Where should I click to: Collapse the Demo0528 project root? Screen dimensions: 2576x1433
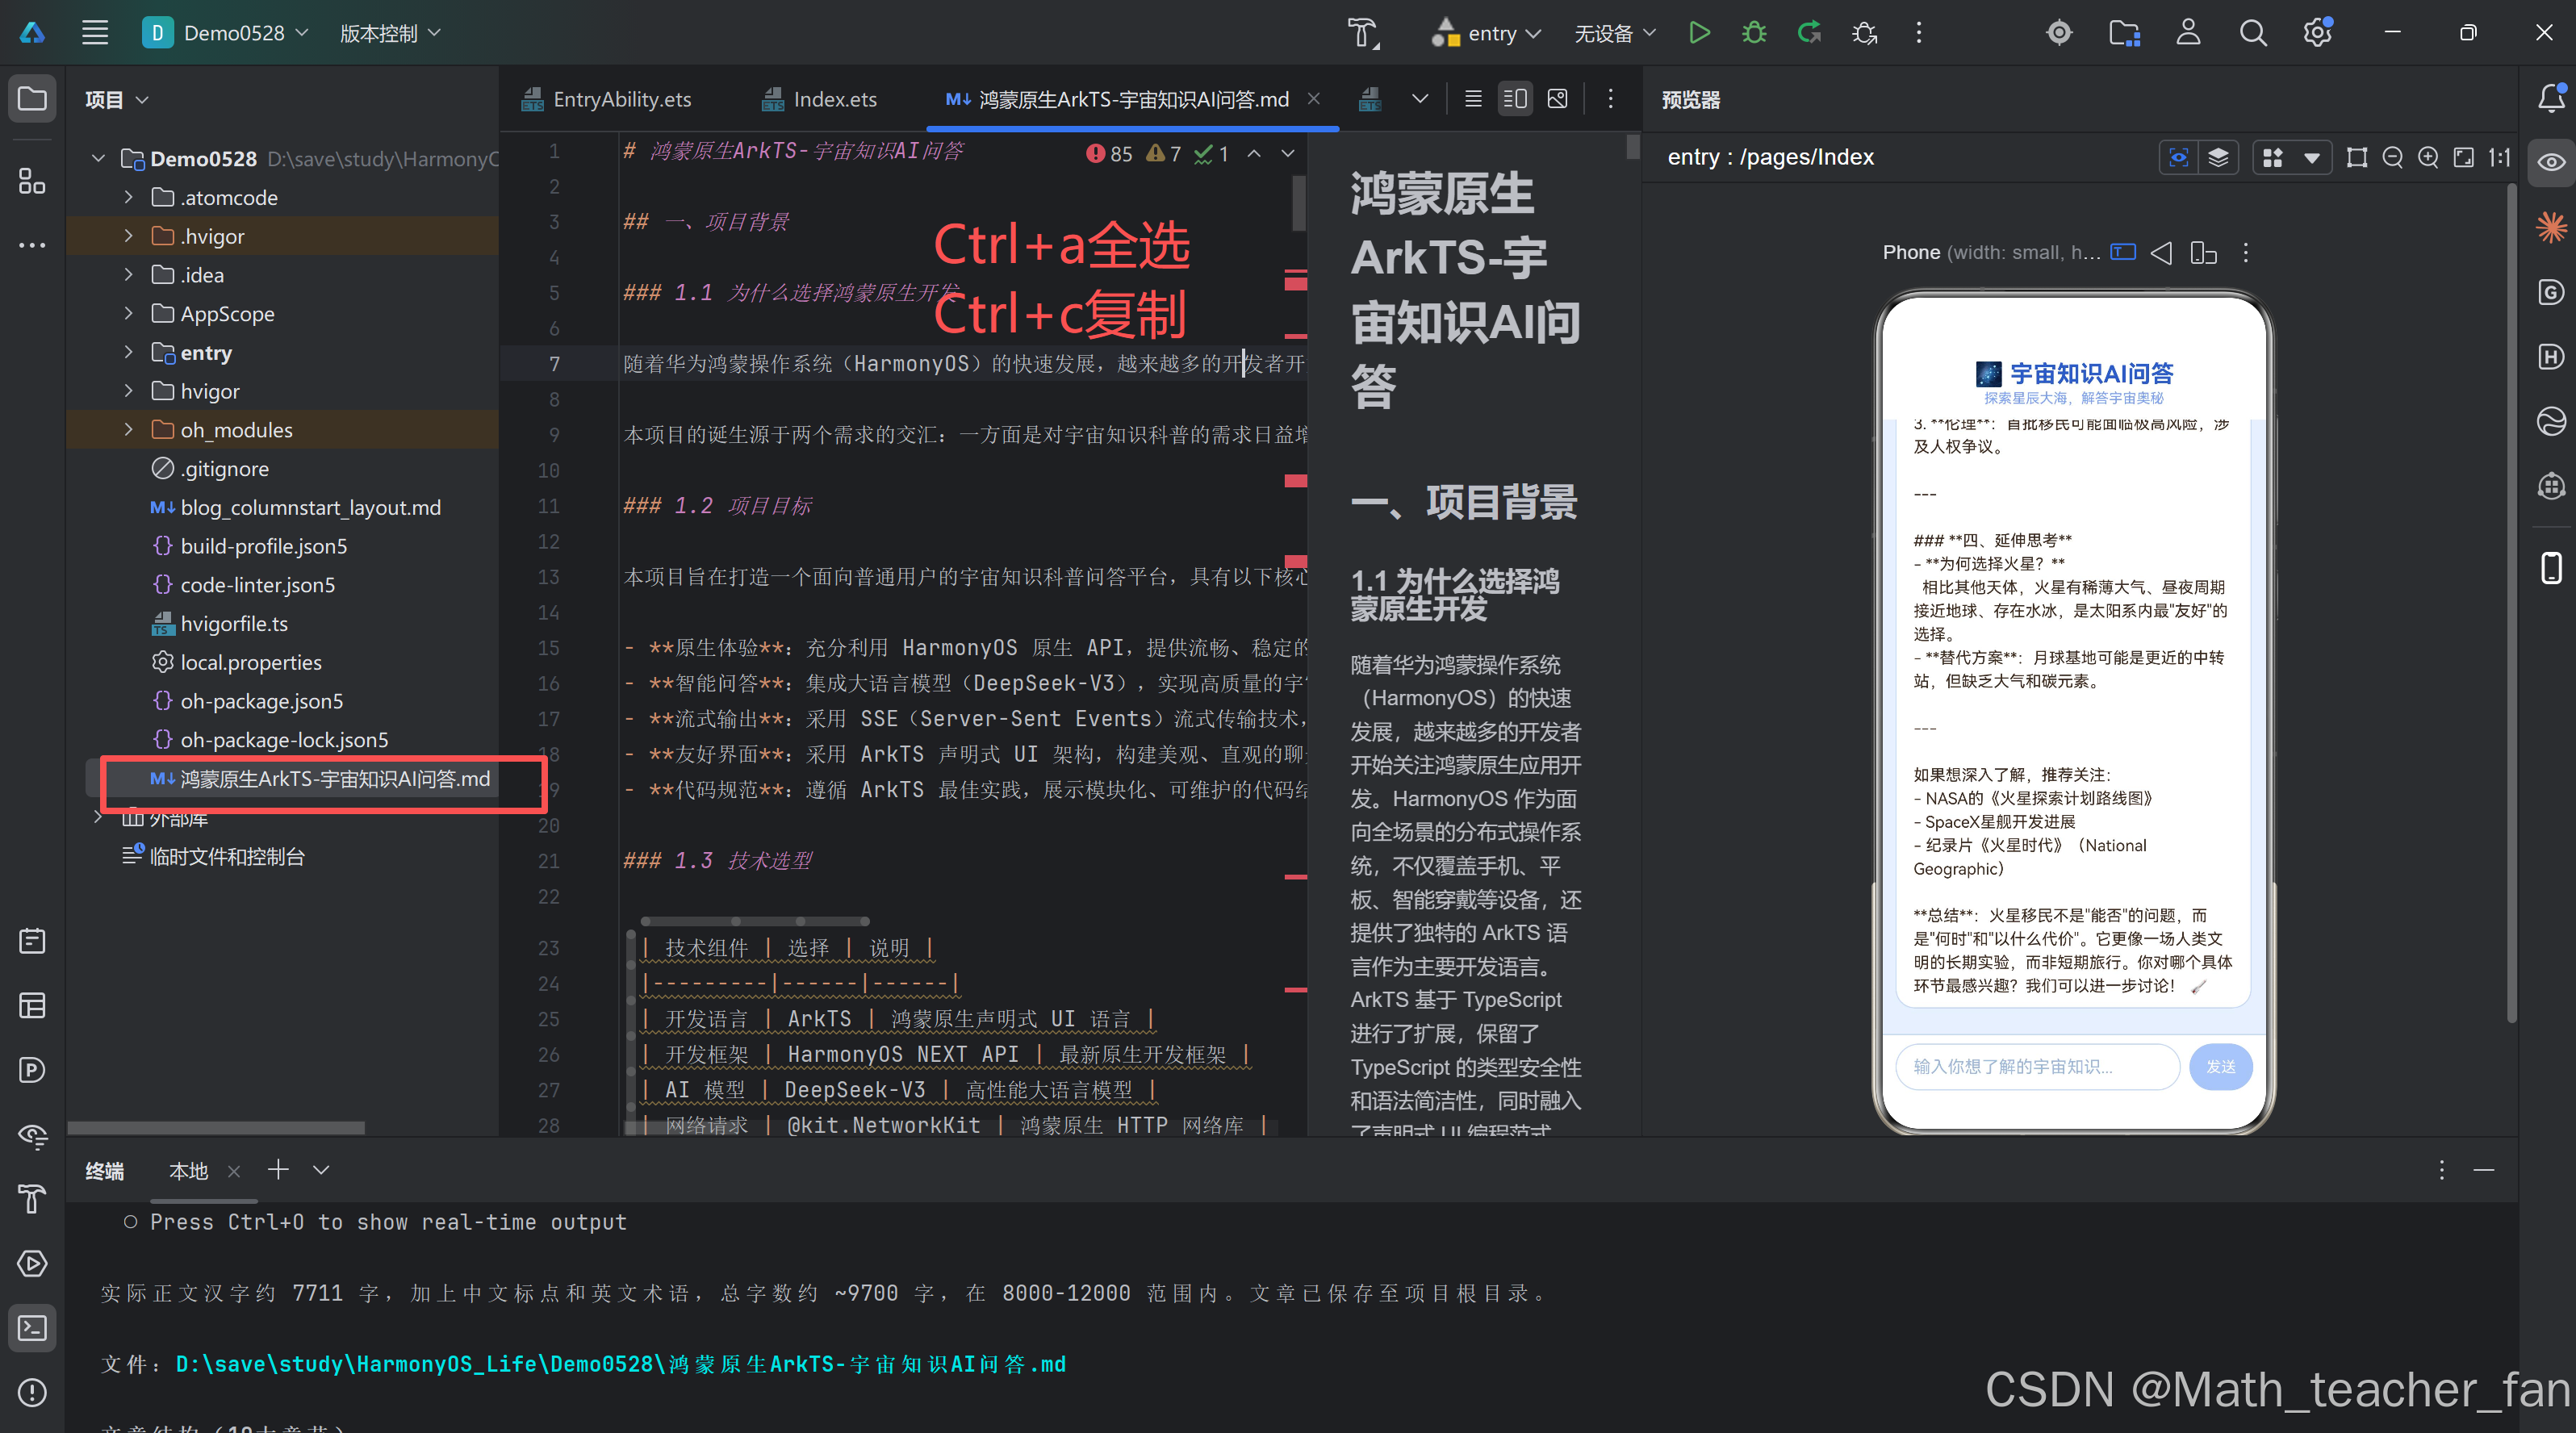(98, 158)
